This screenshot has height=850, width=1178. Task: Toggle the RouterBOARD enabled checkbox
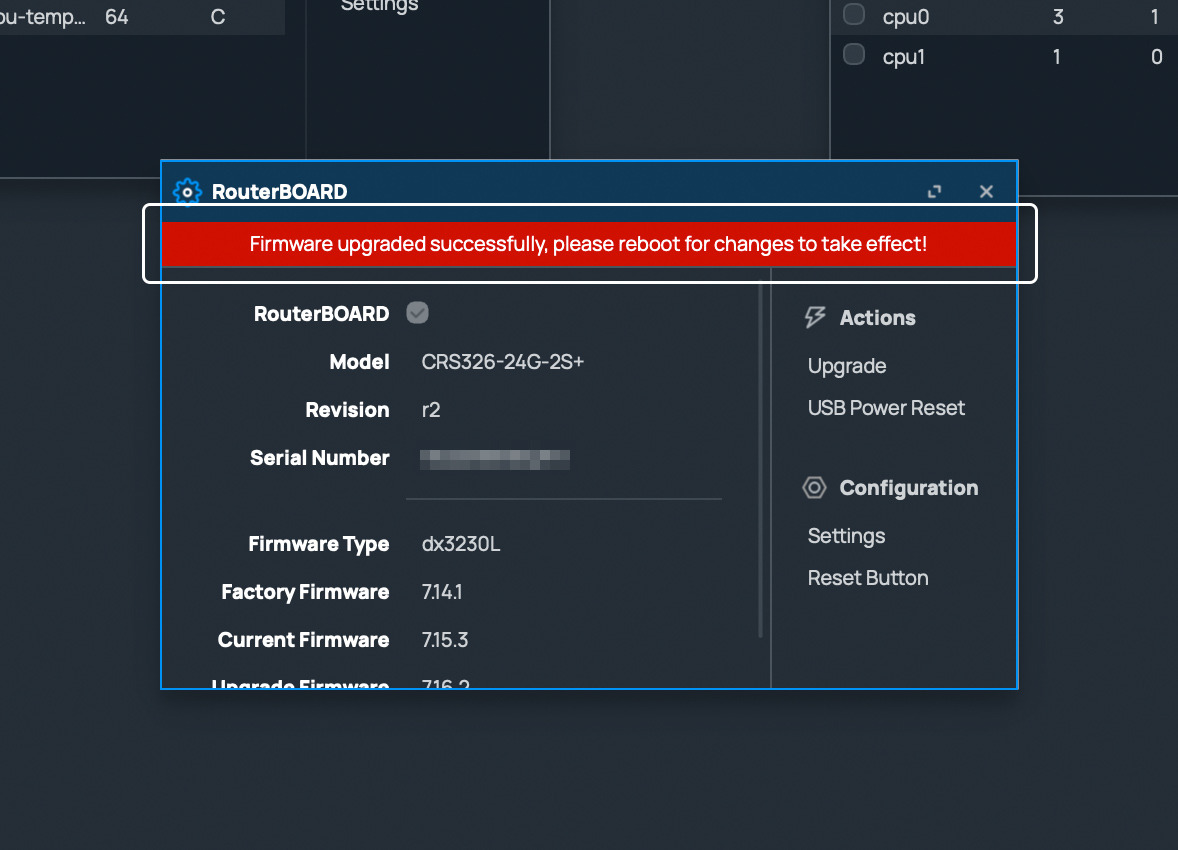418,313
